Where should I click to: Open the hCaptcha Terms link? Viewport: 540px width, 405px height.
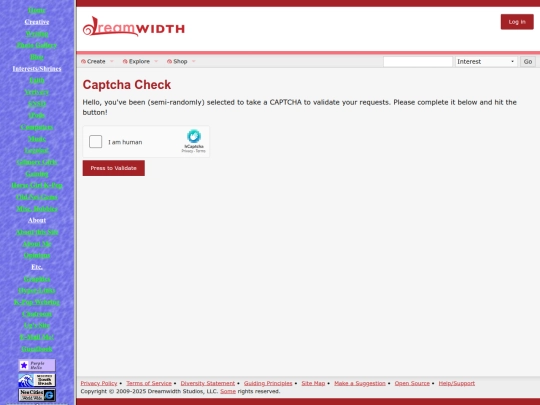(200, 151)
